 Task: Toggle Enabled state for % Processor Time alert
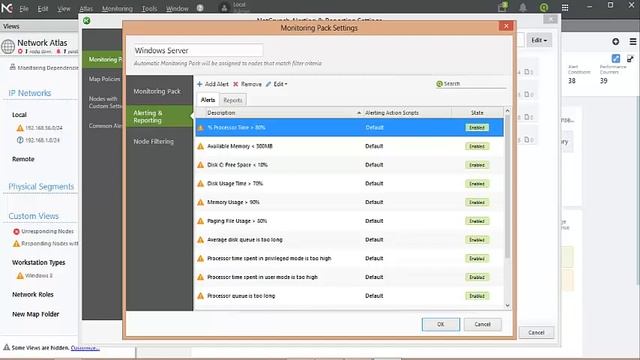click(x=477, y=128)
